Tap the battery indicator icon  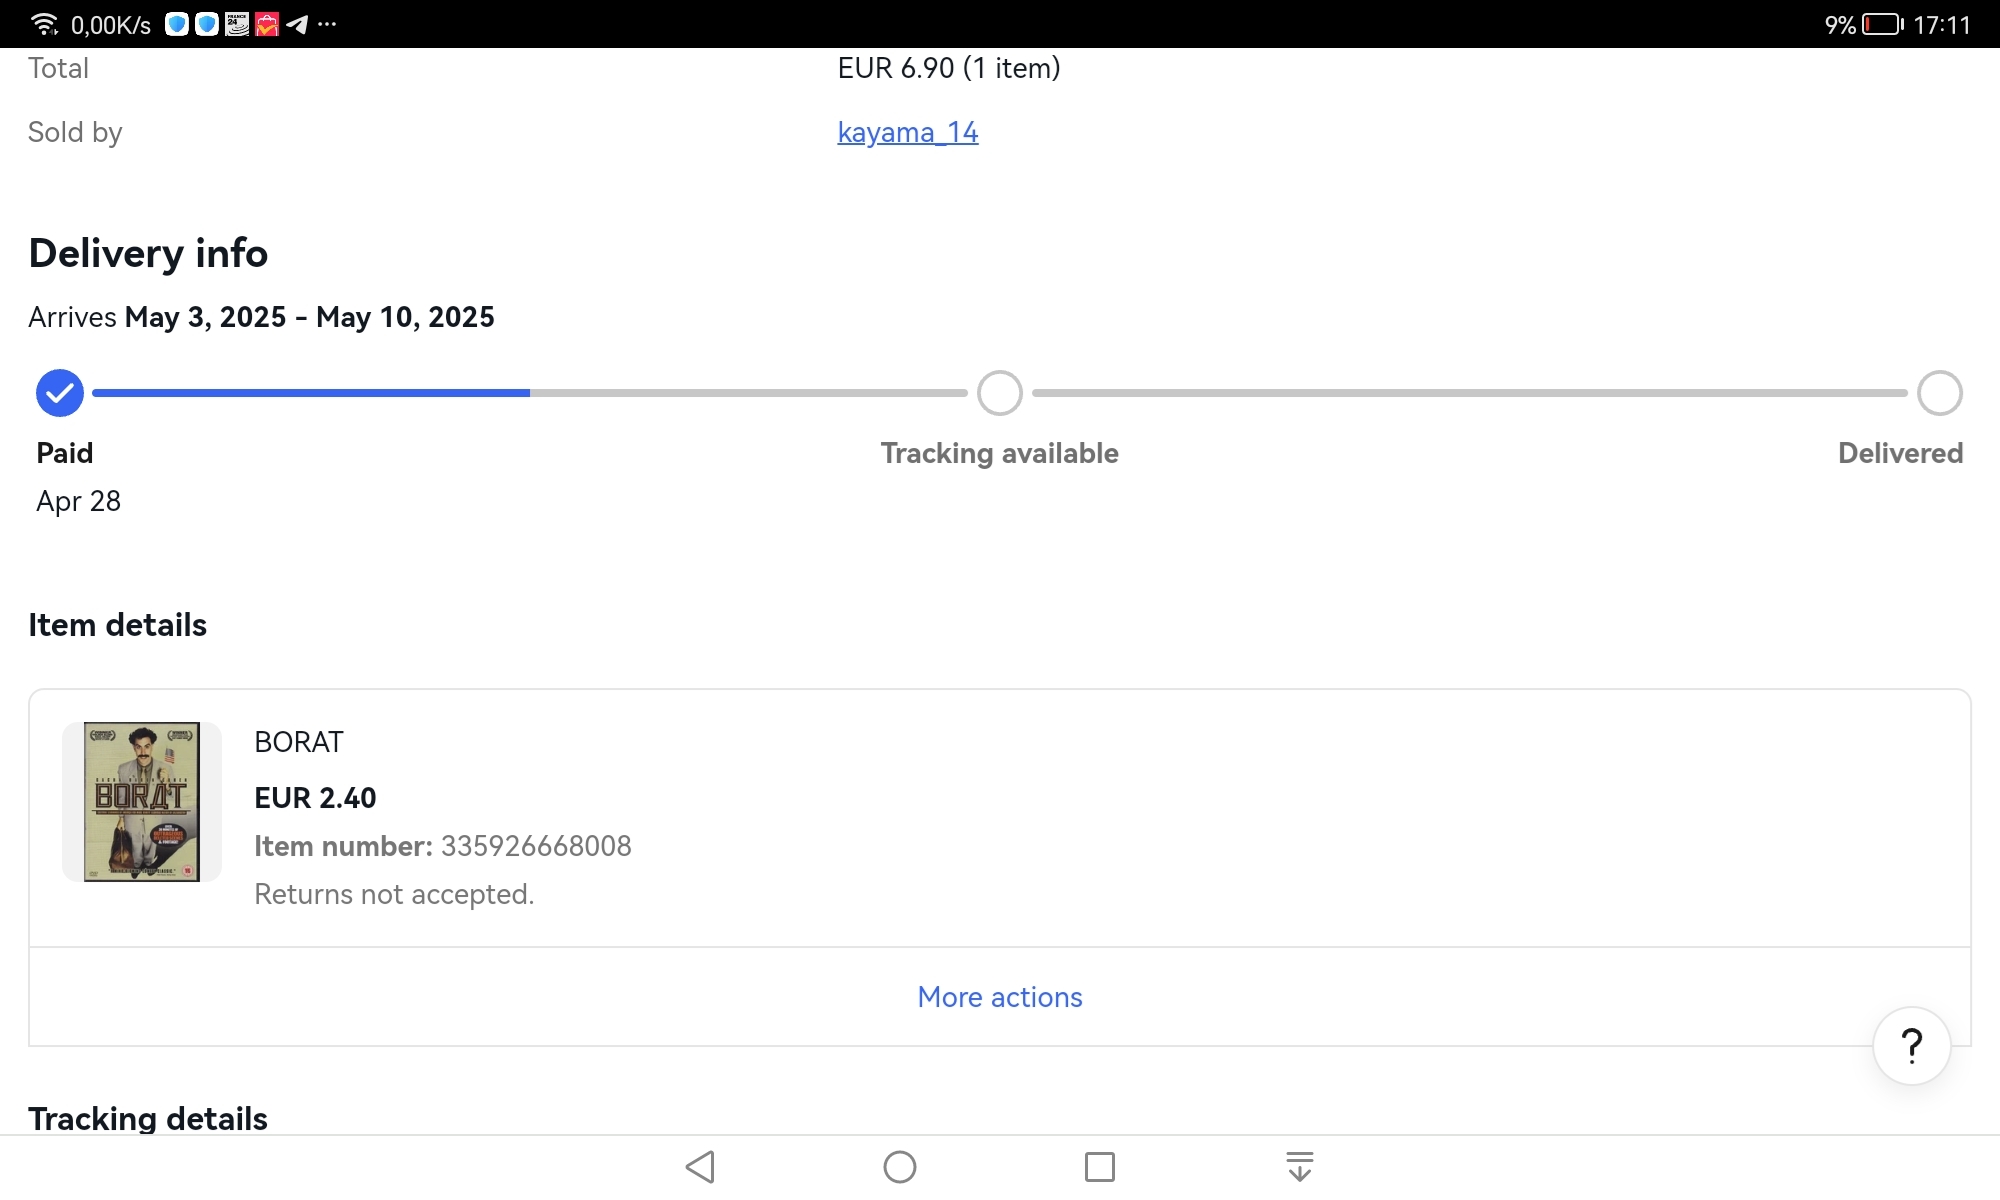pos(1883,24)
